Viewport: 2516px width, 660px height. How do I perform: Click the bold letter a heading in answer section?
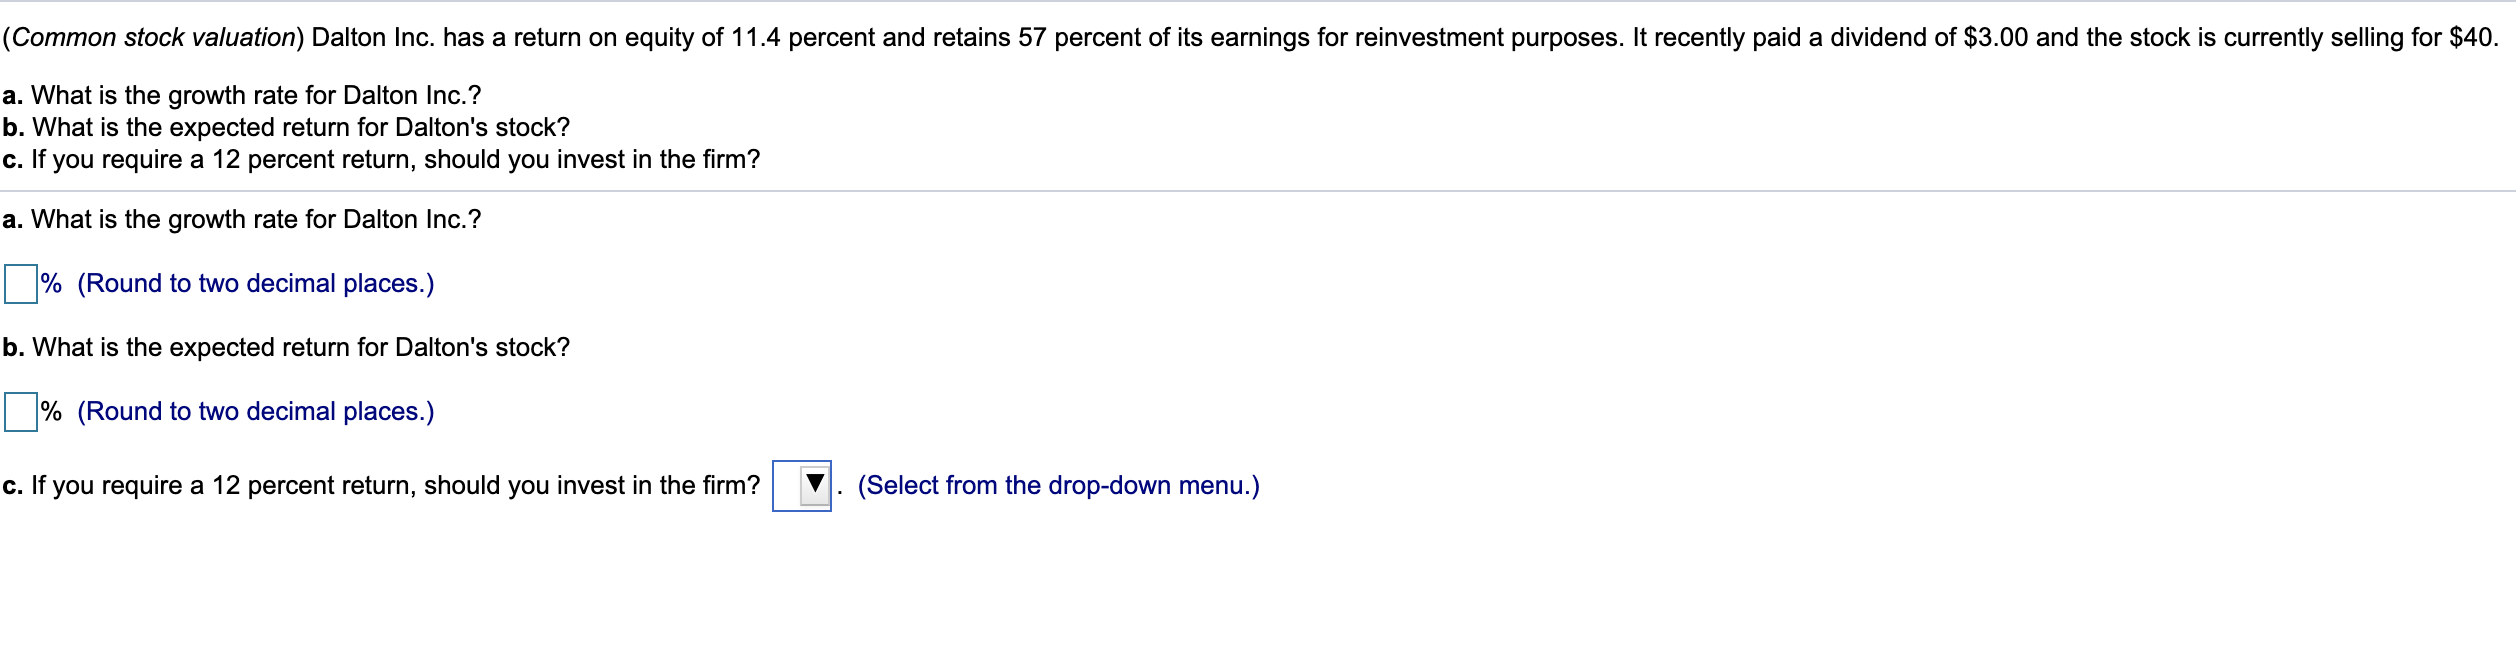pyautogui.click(x=11, y=219)
